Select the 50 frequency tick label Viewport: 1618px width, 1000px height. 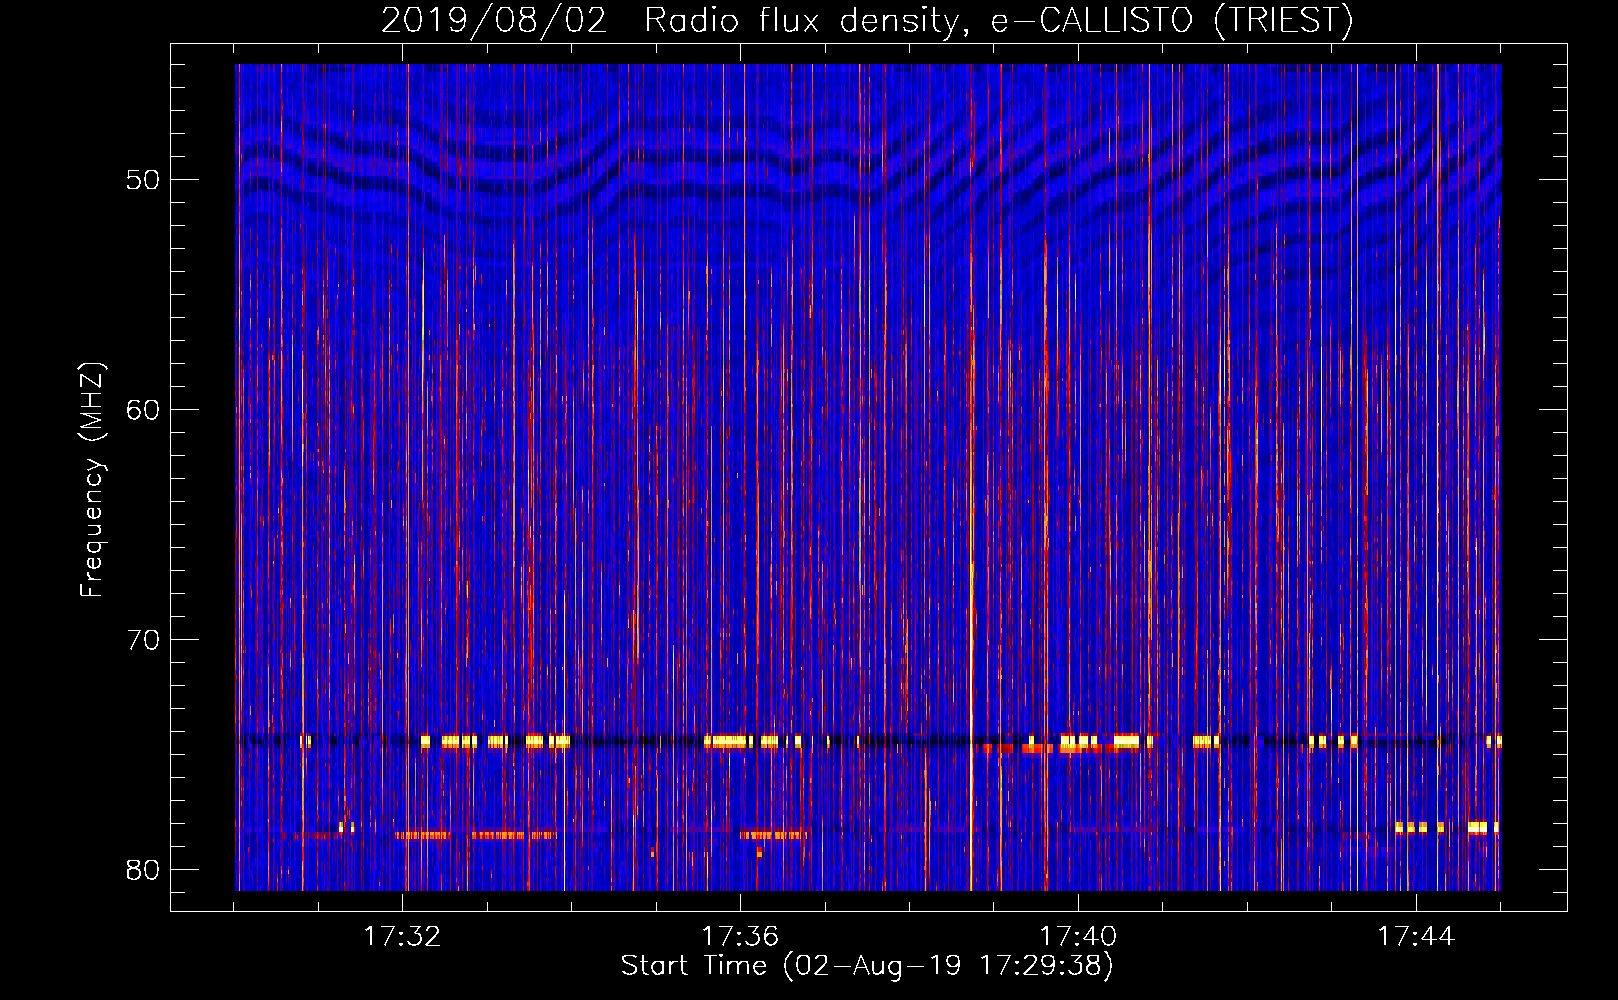143,180
